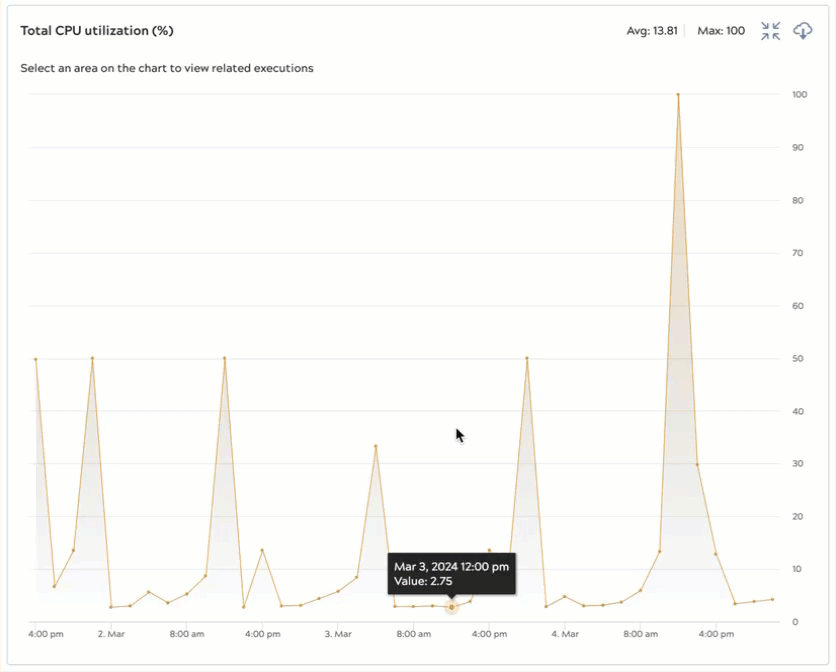Click the "Total CPU utilization (%)" title

tap(97, 31)
